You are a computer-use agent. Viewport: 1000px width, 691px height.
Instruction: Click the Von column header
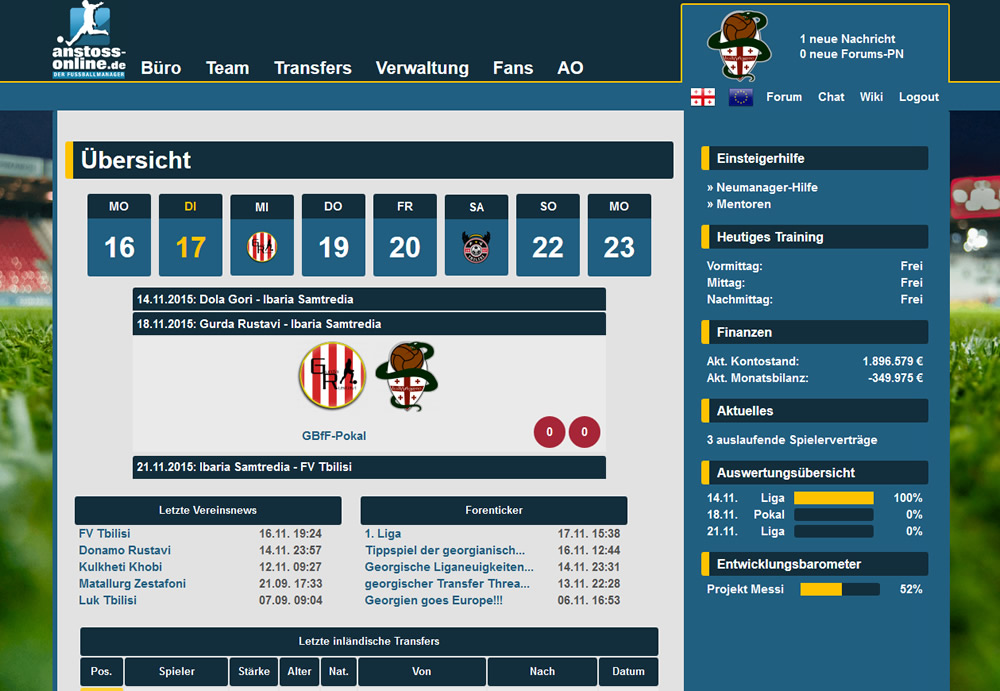pos(422,671)
